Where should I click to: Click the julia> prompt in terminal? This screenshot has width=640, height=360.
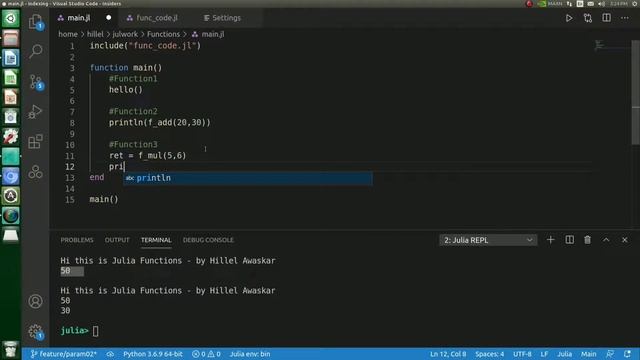74,331
